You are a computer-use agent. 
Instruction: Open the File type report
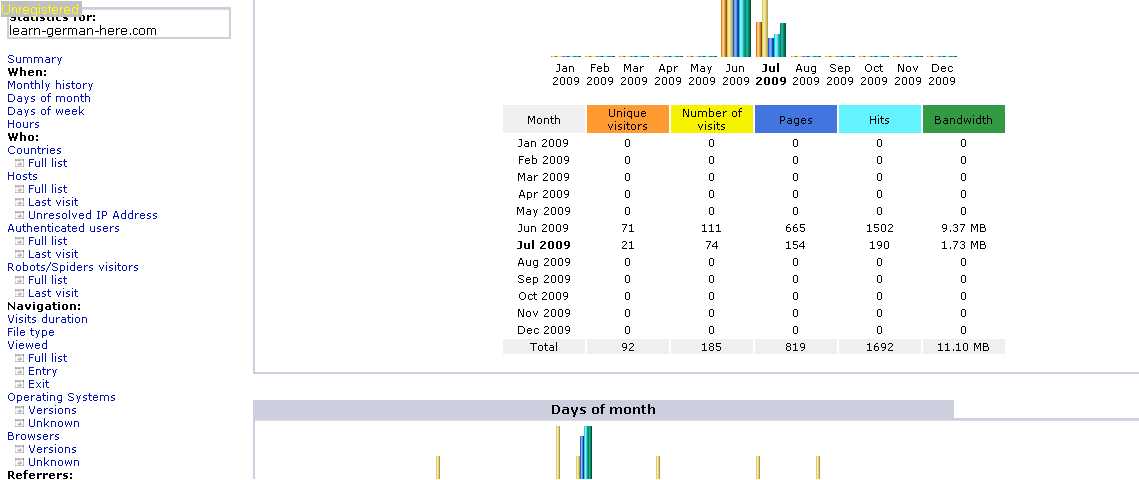(31, 332)
